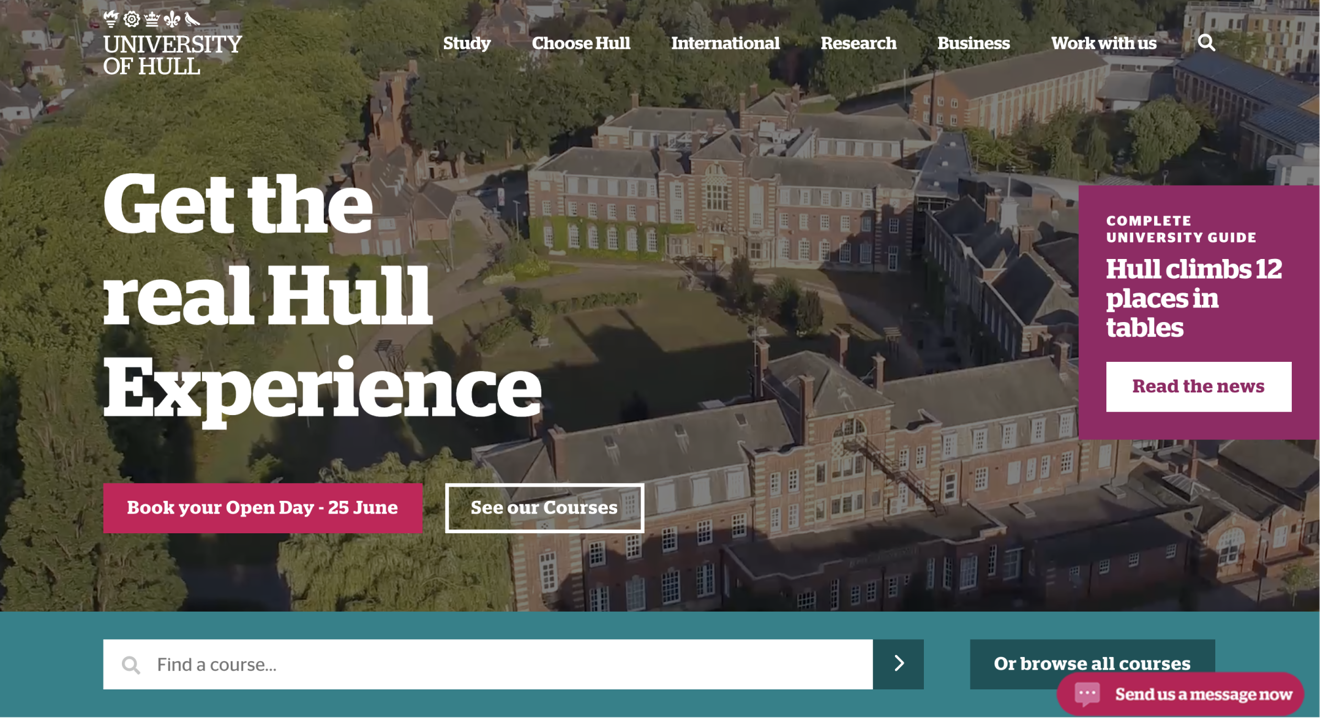
Task: Open the Choose Hull menu
Action: point(581,43)
